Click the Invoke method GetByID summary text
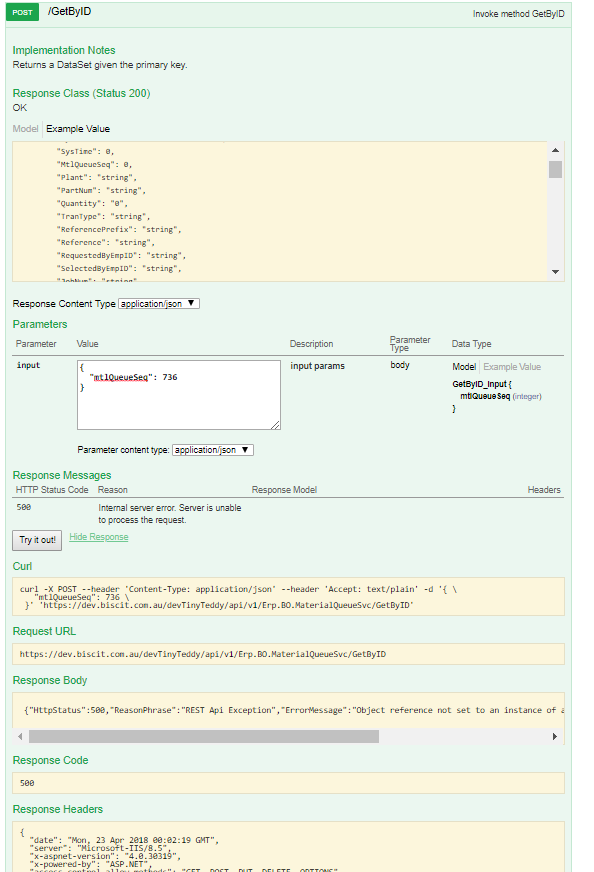 click(518, 14)
